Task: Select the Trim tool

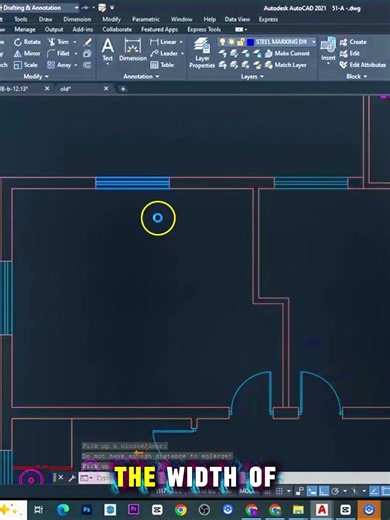Action: (58, 42)
